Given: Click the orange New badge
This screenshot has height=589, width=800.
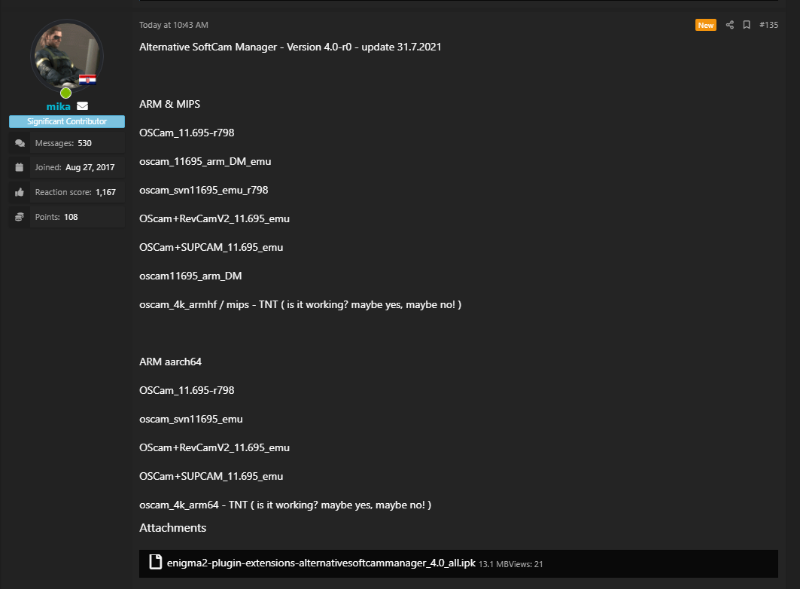Looking at the screenshot, I should (x=706, y=24).
